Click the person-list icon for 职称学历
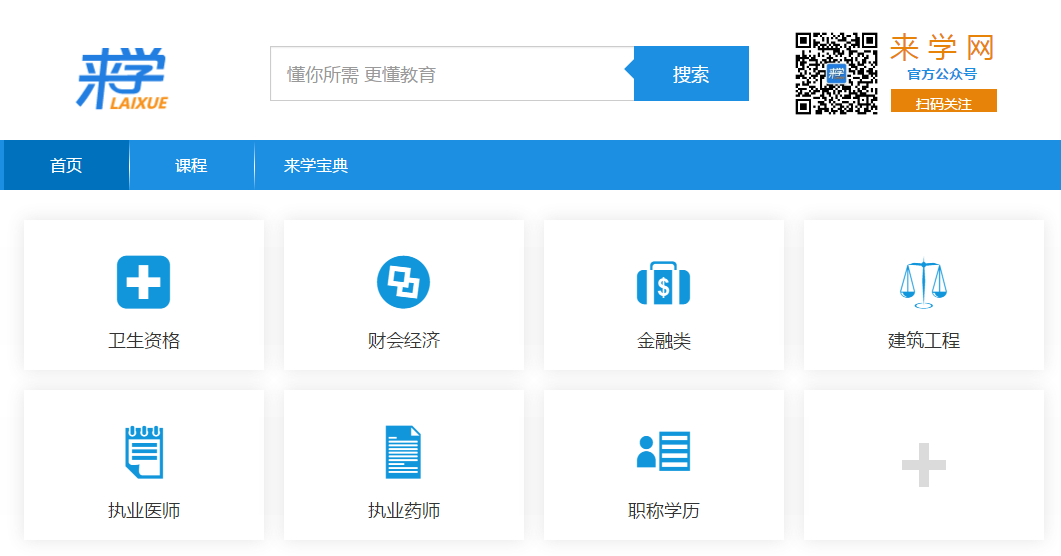 [x=663, y=451]
